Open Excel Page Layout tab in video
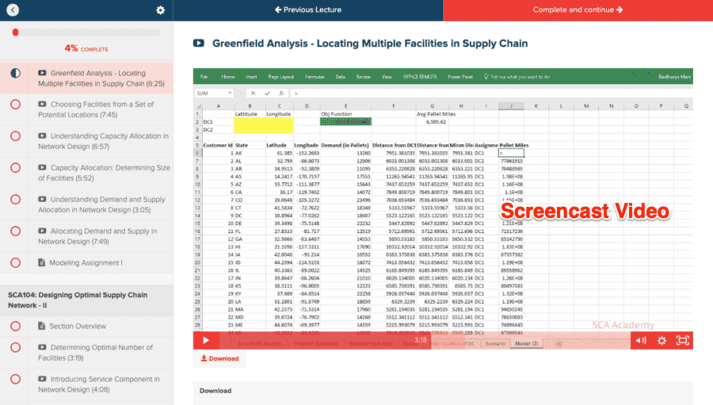713x405 pixels. click(281, 77)
